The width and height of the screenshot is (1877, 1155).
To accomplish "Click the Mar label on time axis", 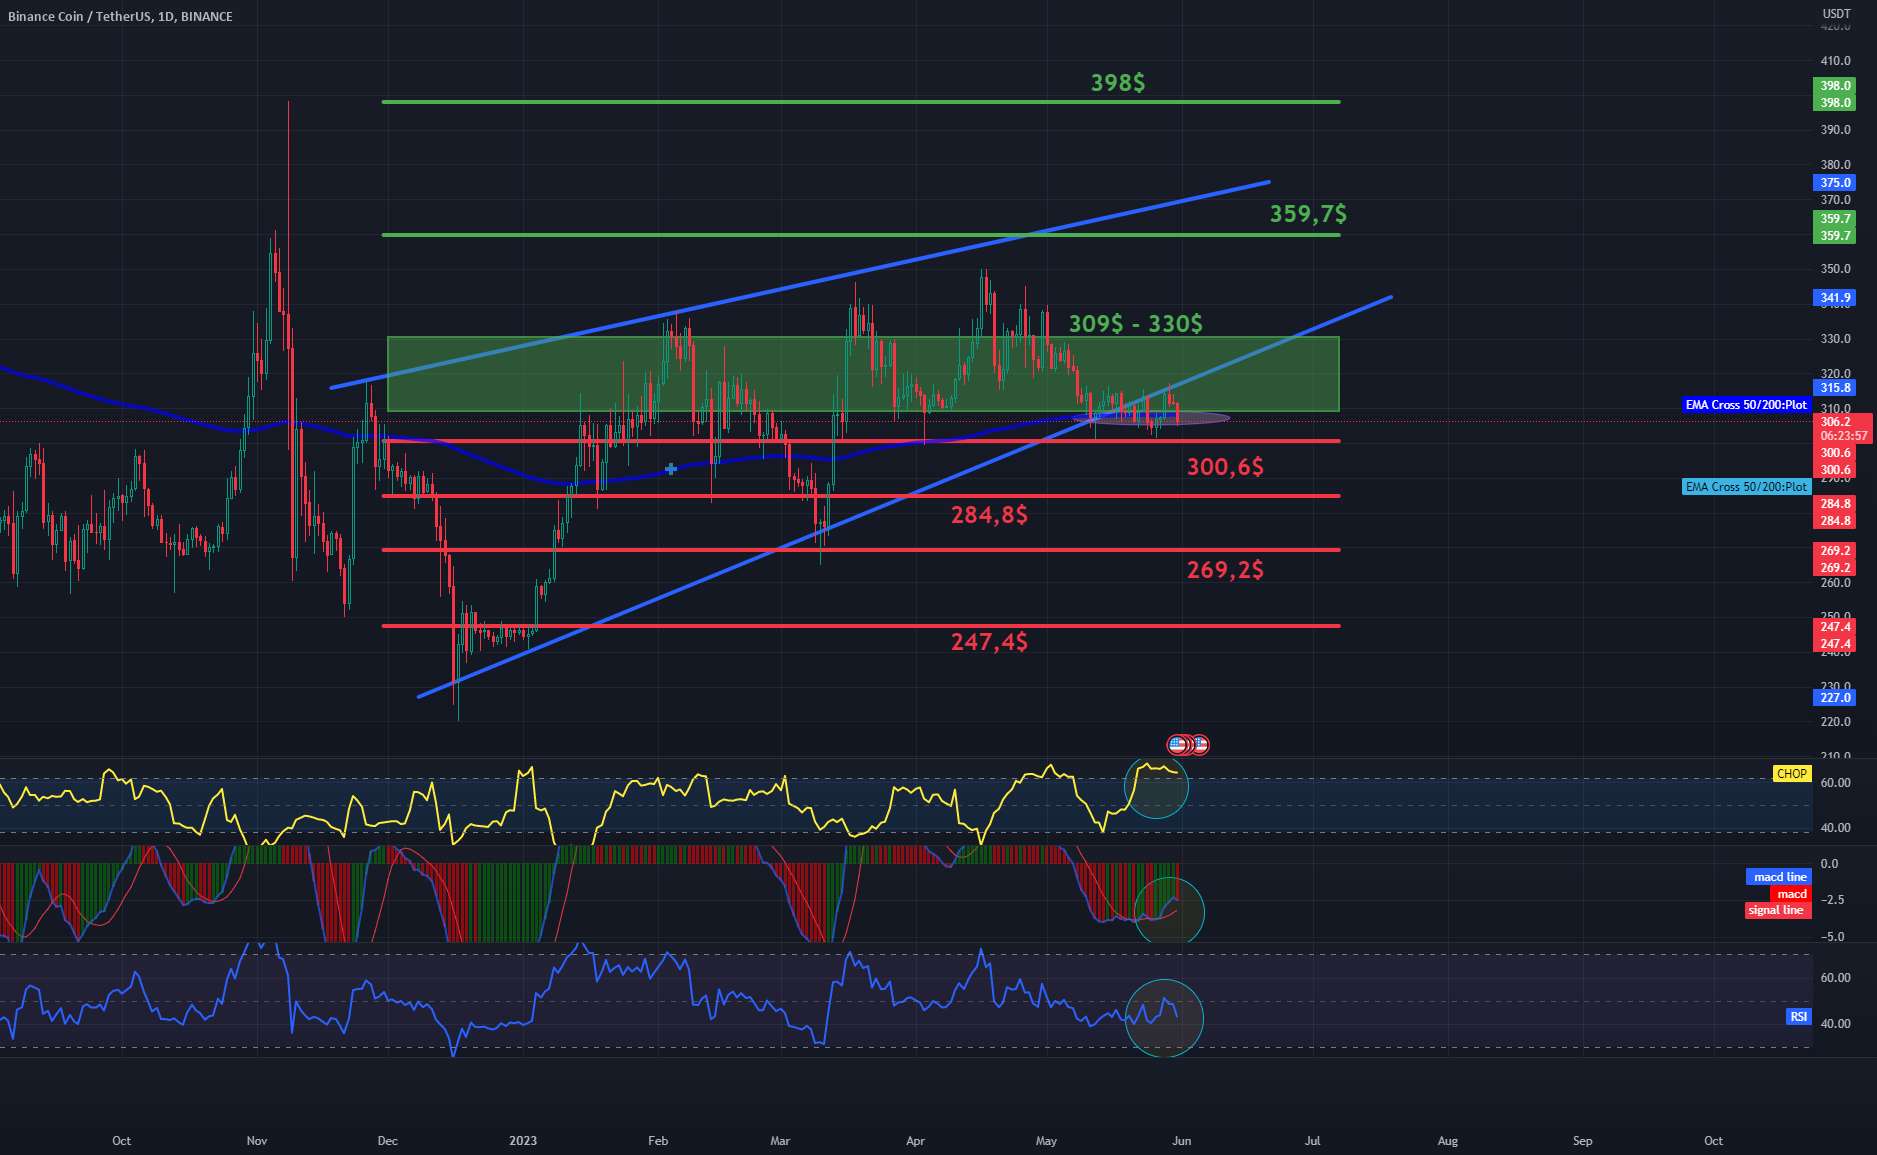I will coord(780,1141).
